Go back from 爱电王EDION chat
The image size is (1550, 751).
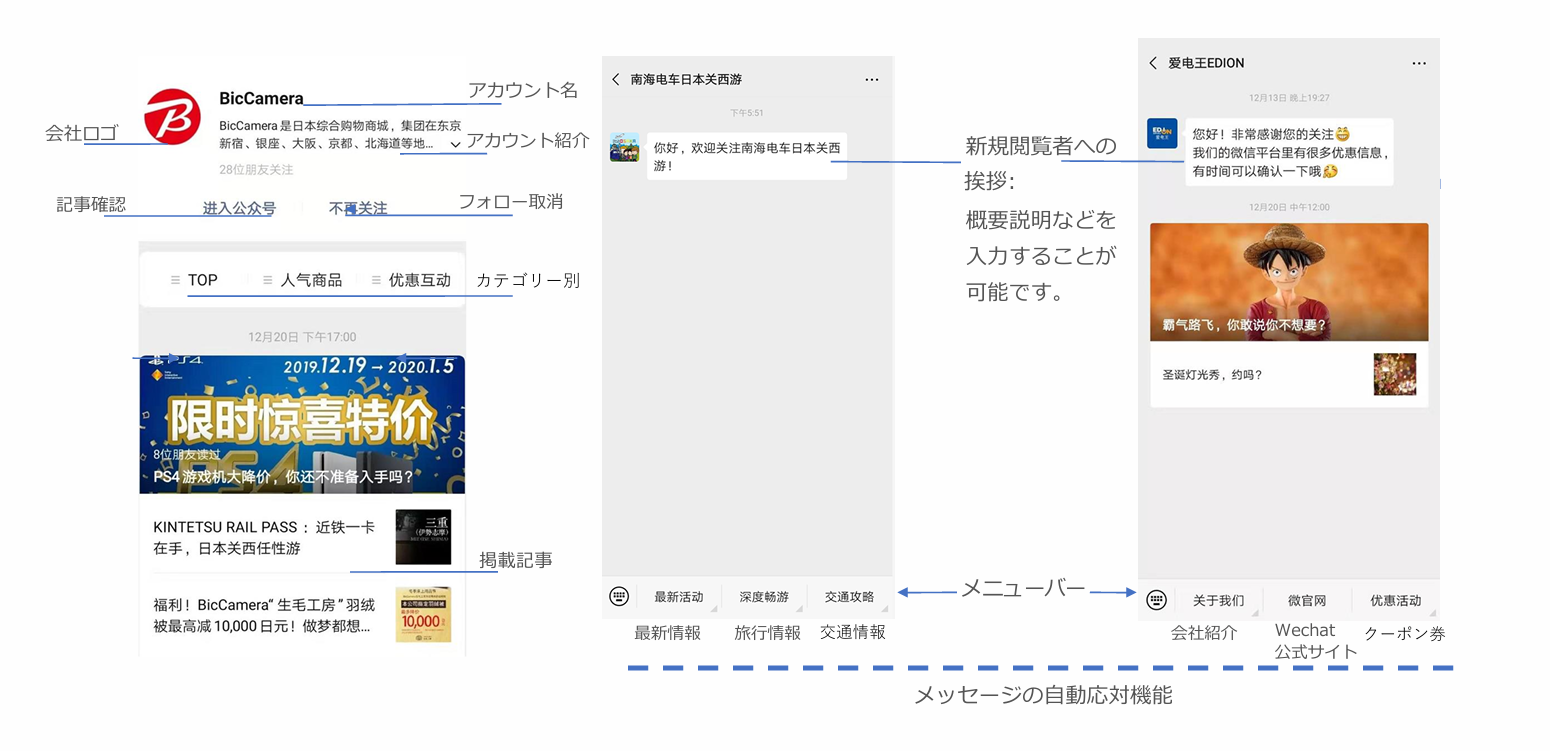tap(1153, 63)
